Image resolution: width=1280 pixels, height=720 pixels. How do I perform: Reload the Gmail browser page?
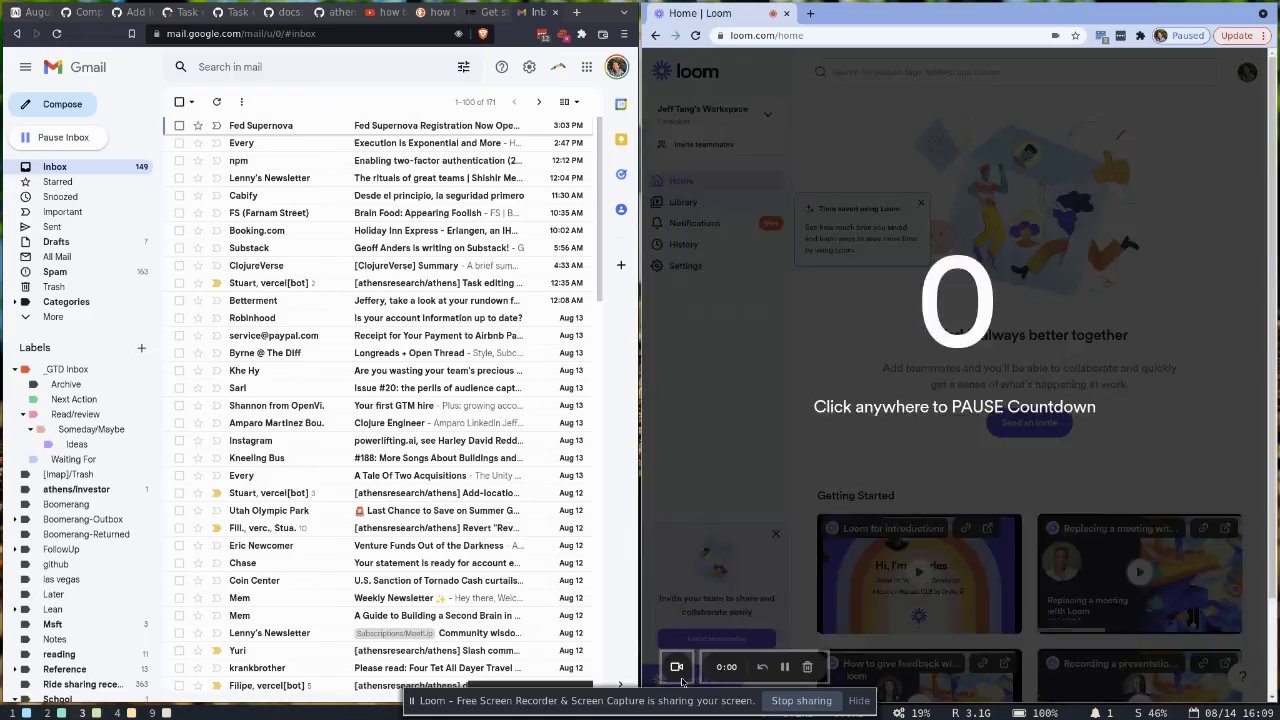point(57,34)
